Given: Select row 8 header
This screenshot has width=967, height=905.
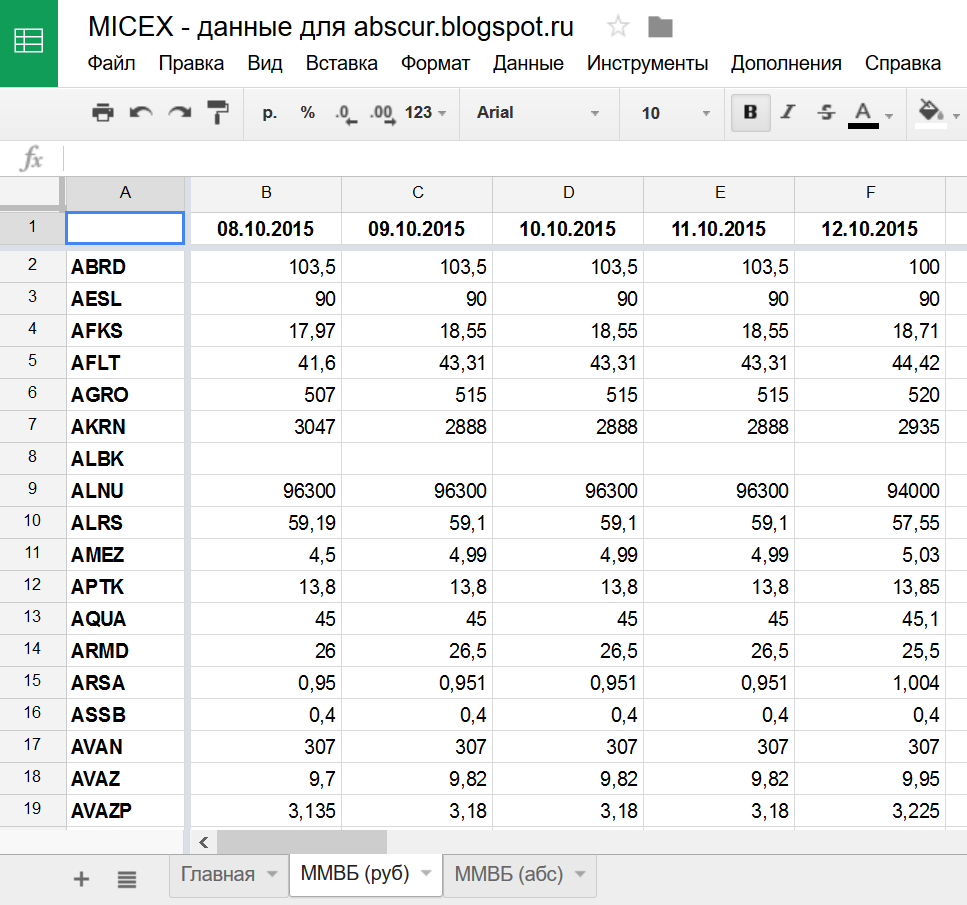Looking at the screenshot, I should tap(32, 458).
